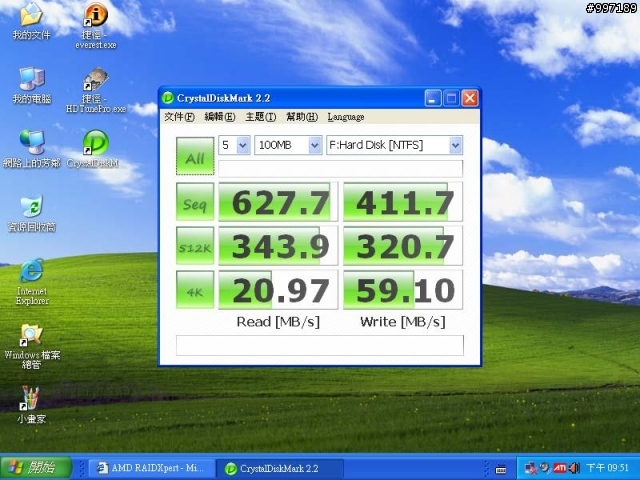Start the 4K benchmark test
Viewport: 640px width, 480px height.
tap(195, 290)
